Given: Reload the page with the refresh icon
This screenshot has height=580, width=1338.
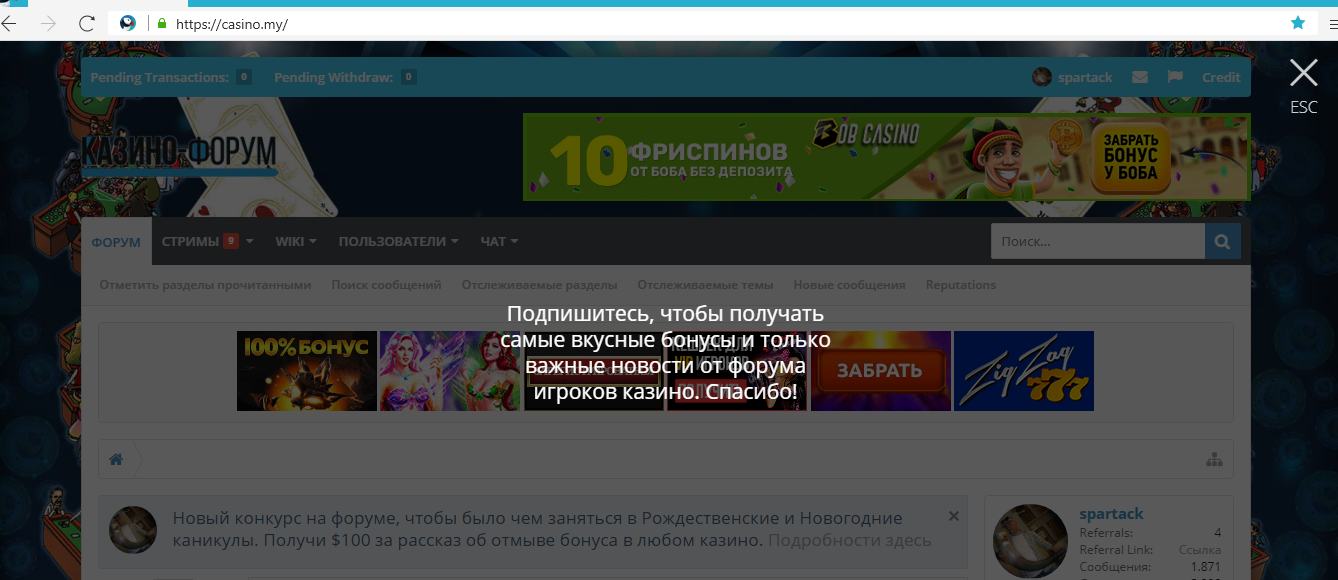Looking at the screenshot, I should click(x=87, y=23).
